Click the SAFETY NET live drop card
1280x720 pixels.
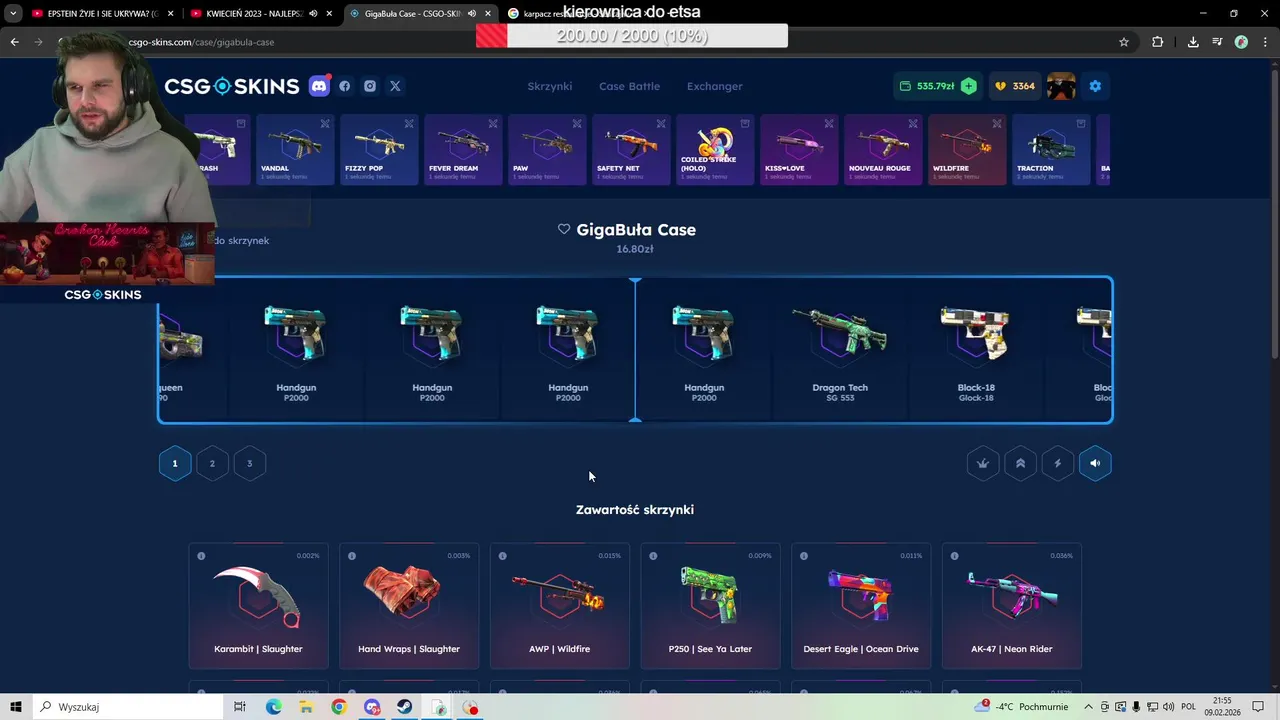631,149
